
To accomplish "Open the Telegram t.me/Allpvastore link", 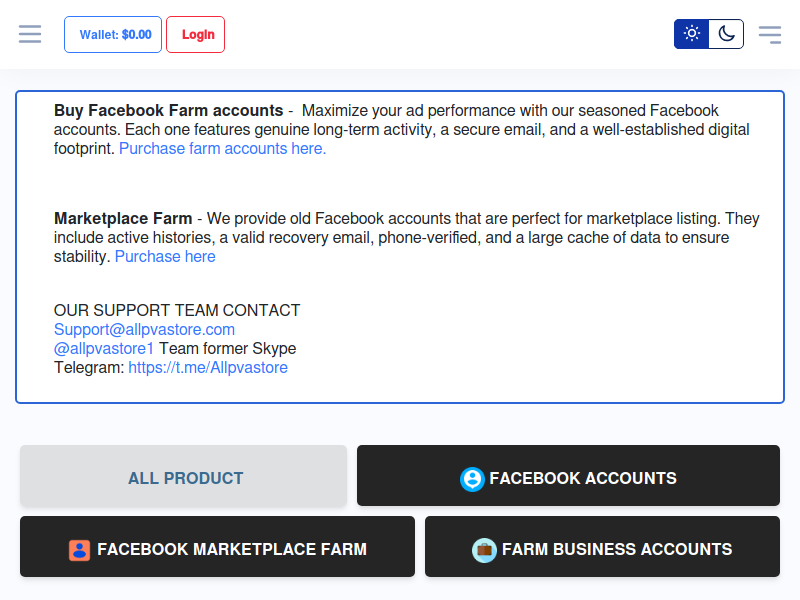I will tap(208, 368).
